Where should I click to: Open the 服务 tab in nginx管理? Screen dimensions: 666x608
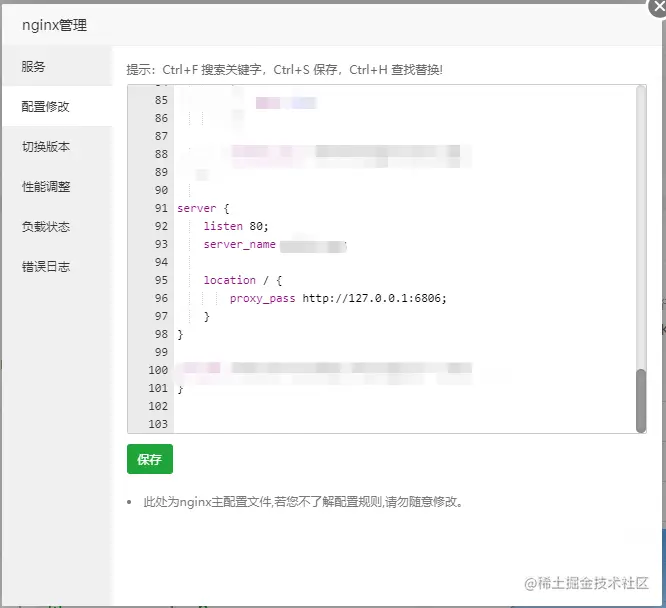point(57,66)
